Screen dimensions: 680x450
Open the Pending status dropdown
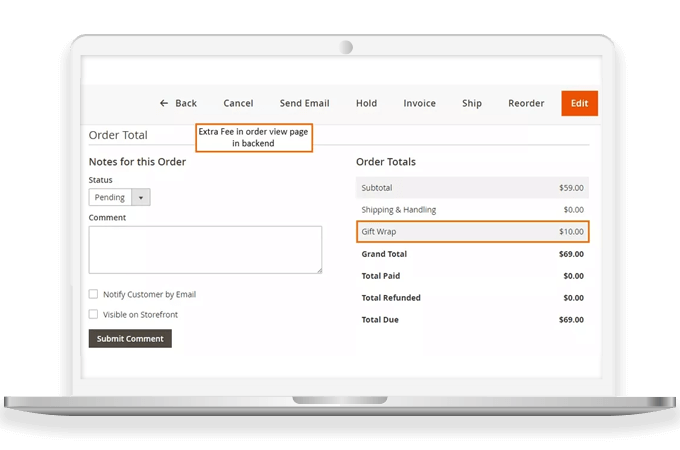[x=119, y=197]
